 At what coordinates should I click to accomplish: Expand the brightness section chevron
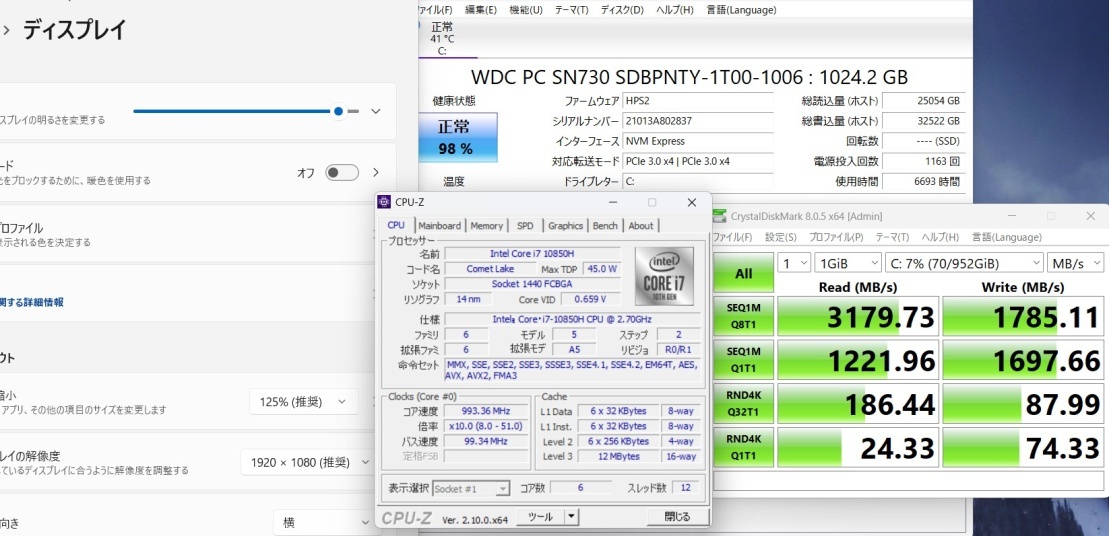(x=376, y=111)
